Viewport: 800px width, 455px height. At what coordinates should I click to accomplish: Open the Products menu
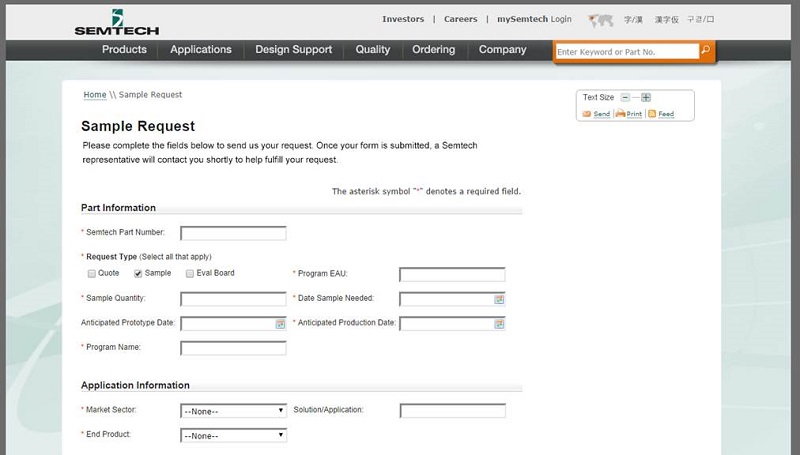click(x=124, y=49)
